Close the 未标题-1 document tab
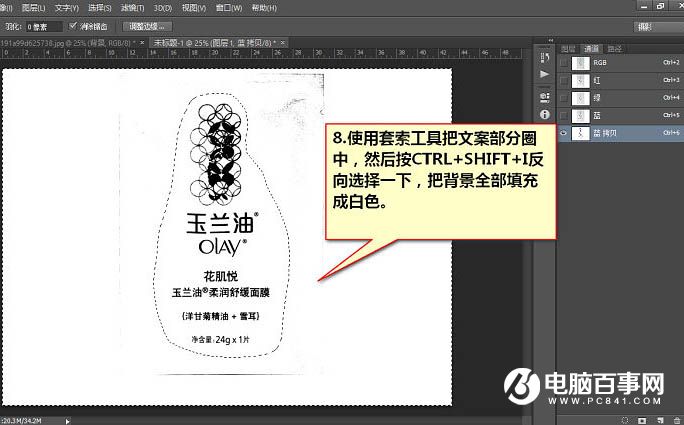The height and width of the screenshot is (425, 684). [x=283, y=43]
